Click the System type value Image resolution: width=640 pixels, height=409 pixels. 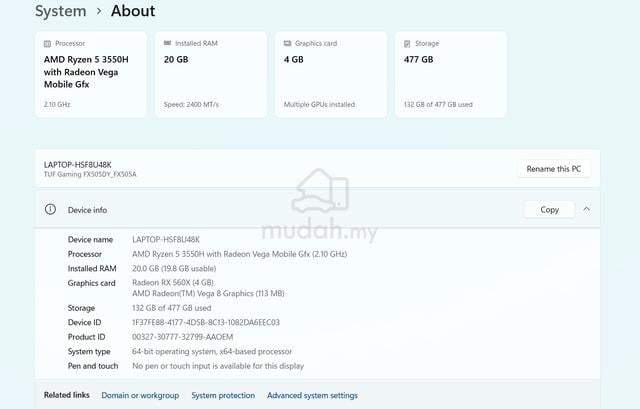[x=212, y=351]
